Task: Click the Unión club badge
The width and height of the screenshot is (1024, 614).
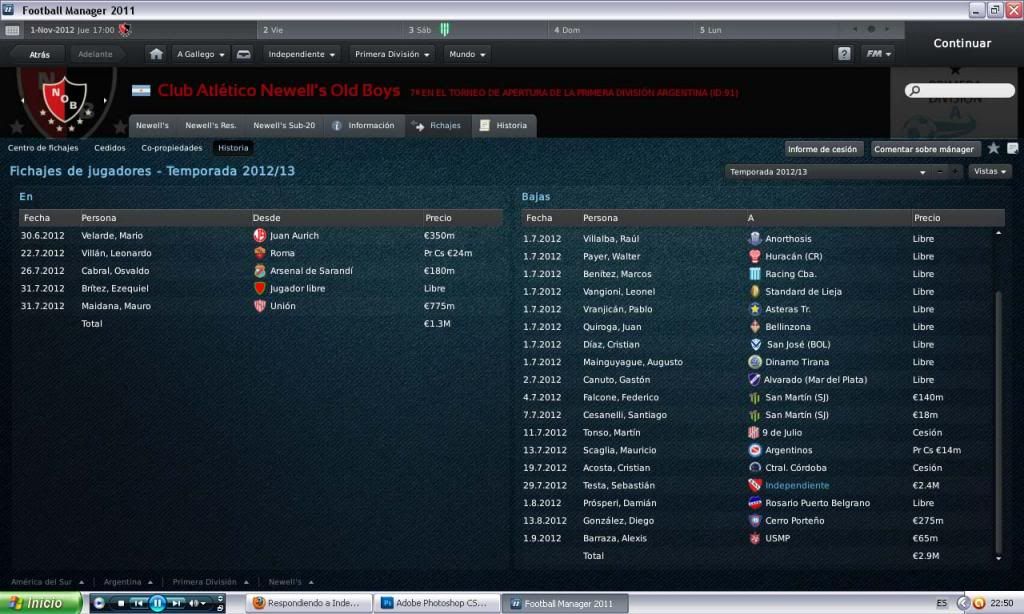Action: [x=259, y=306]
